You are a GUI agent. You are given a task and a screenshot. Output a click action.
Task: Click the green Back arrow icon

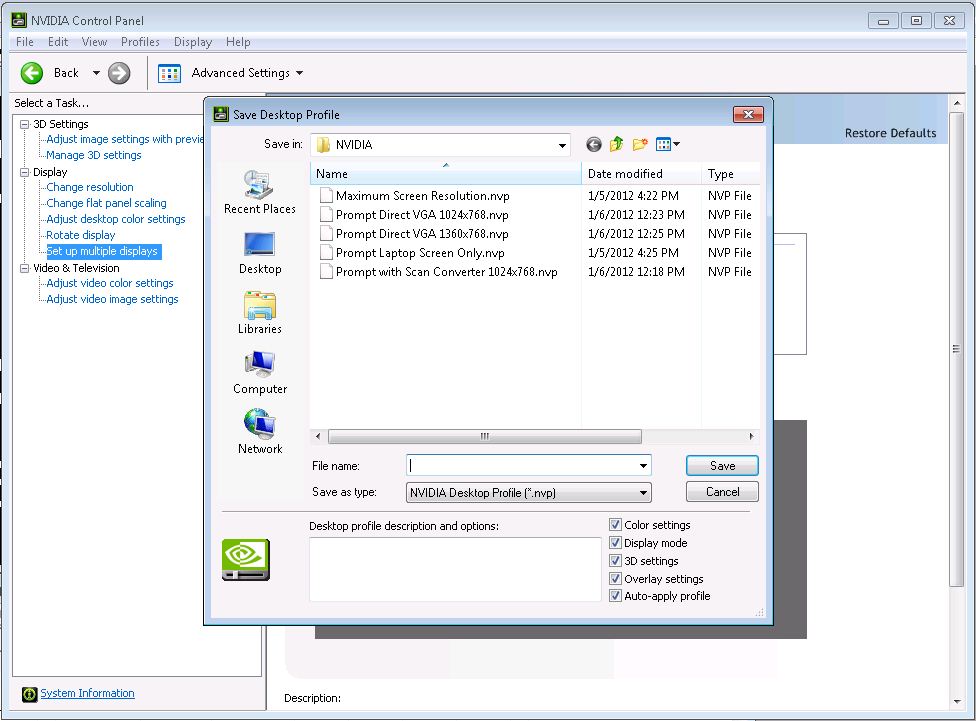32,73
